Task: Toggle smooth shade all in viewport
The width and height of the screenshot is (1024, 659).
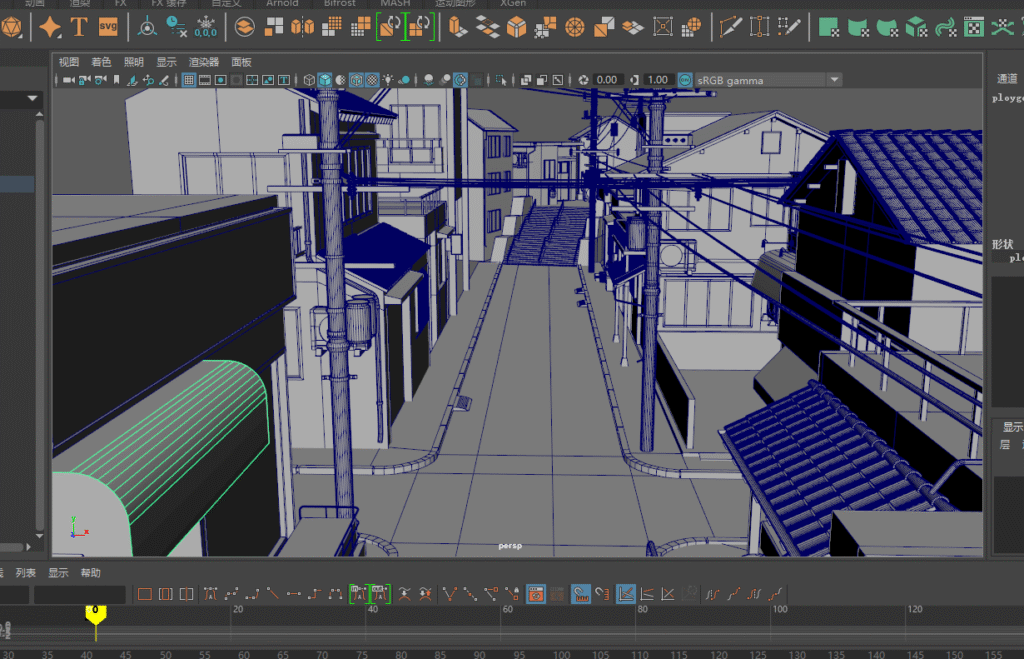Action: coord(325,80)
